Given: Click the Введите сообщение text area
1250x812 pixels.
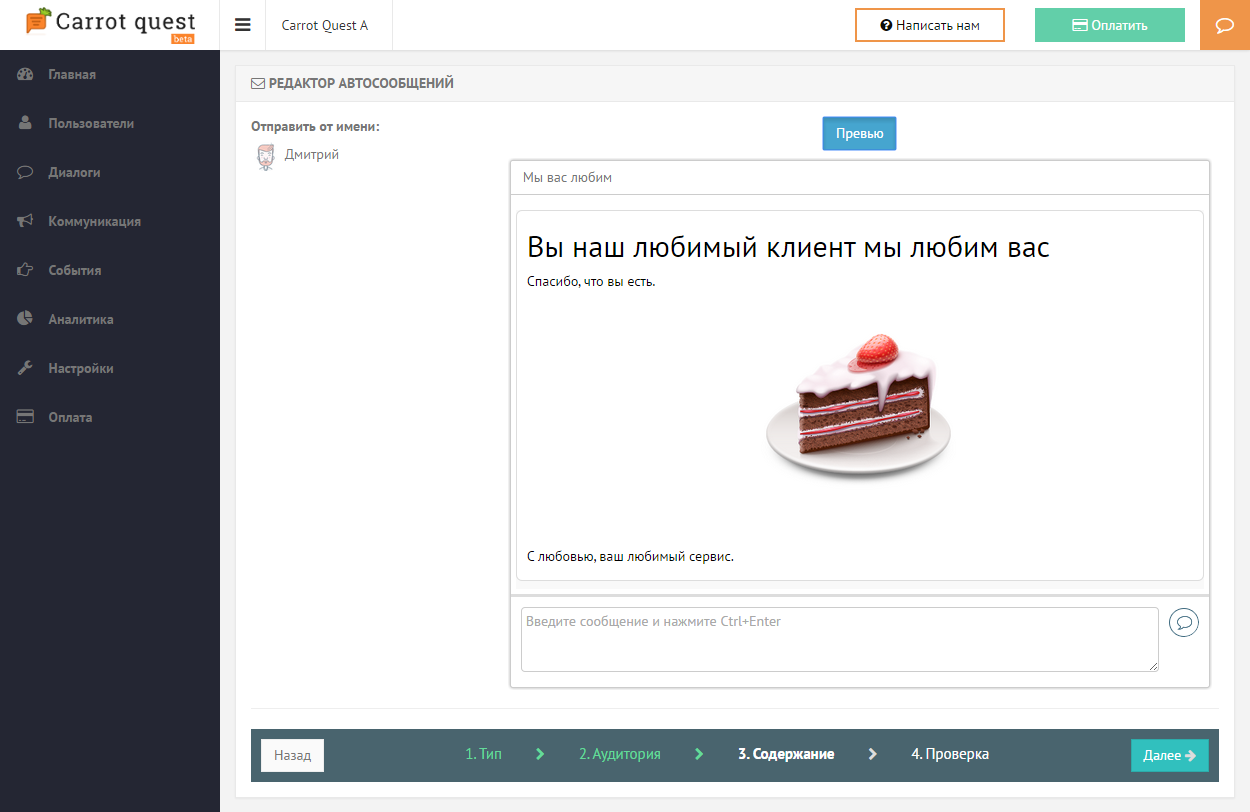Looking at the screenshot, I should coord(840,639).
